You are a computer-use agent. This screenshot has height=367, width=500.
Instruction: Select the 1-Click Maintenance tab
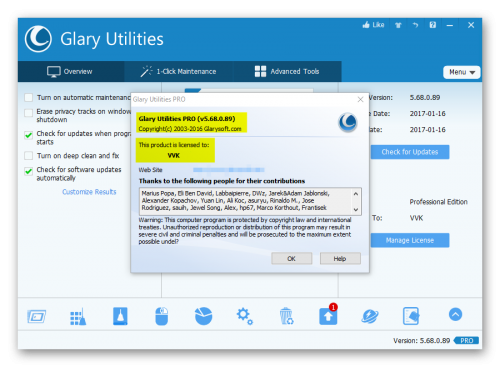[178, 71]
